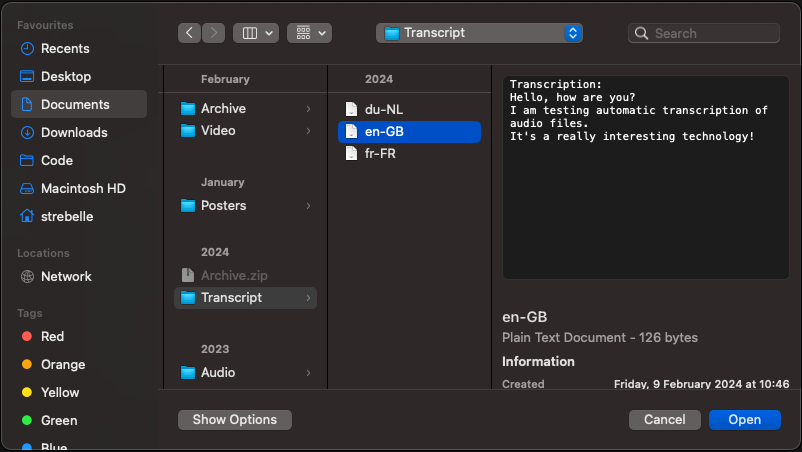Viewport: 802px width, 452px height.
Task: Click the du-NL document icon
Action: (x=351, y=109)
